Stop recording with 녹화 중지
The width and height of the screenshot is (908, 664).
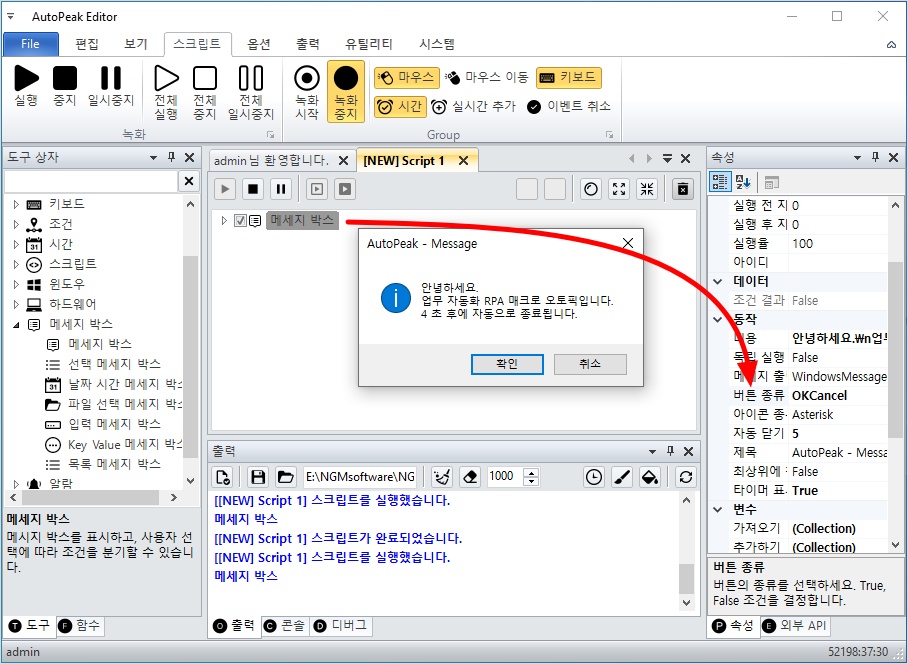pos(346,92)
